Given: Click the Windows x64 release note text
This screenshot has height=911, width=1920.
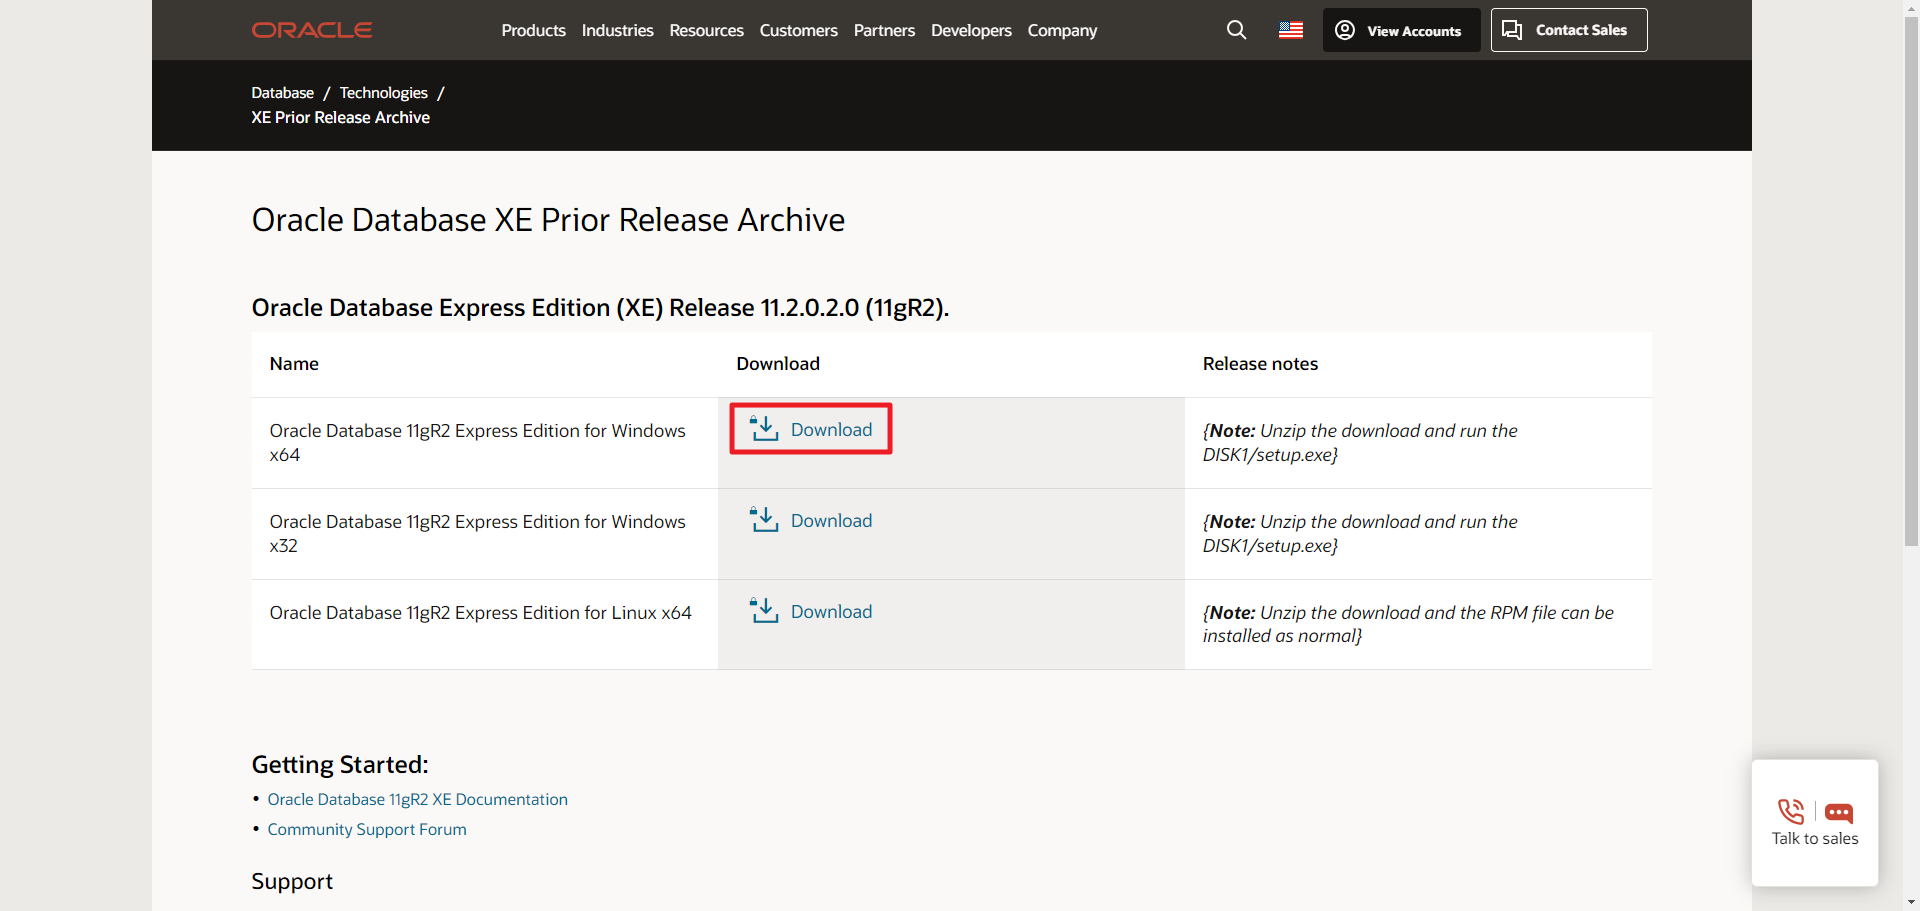Looking at the screenshot, I should (1360, 442).
